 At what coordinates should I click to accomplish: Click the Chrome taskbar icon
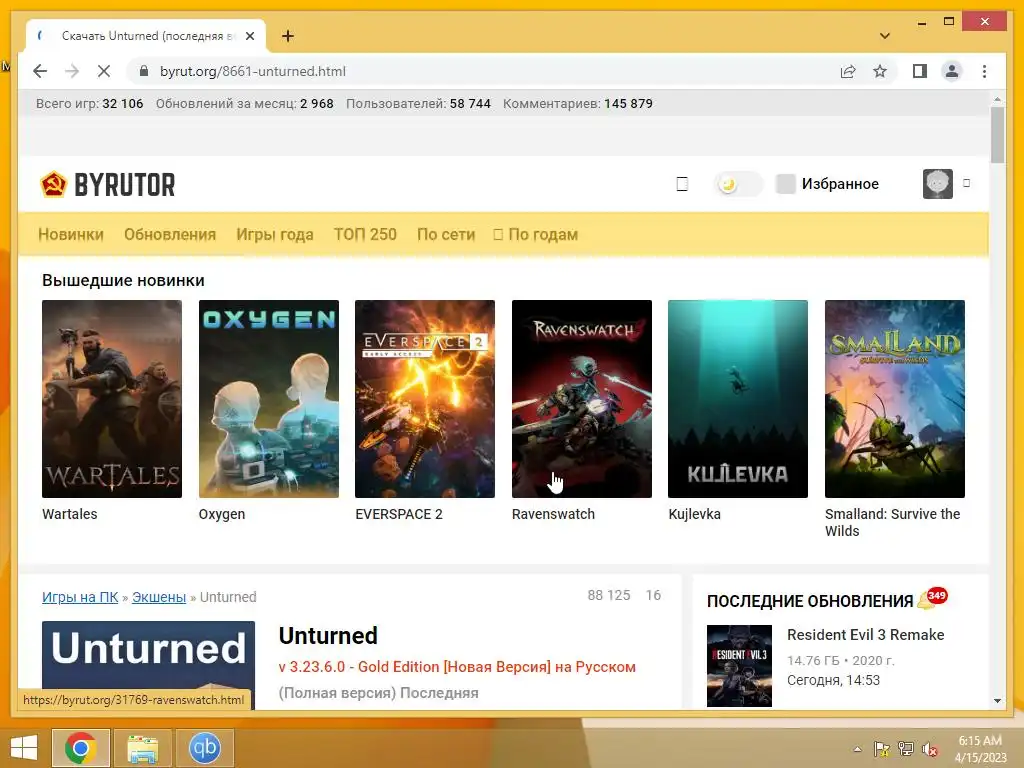coord(80,748)
